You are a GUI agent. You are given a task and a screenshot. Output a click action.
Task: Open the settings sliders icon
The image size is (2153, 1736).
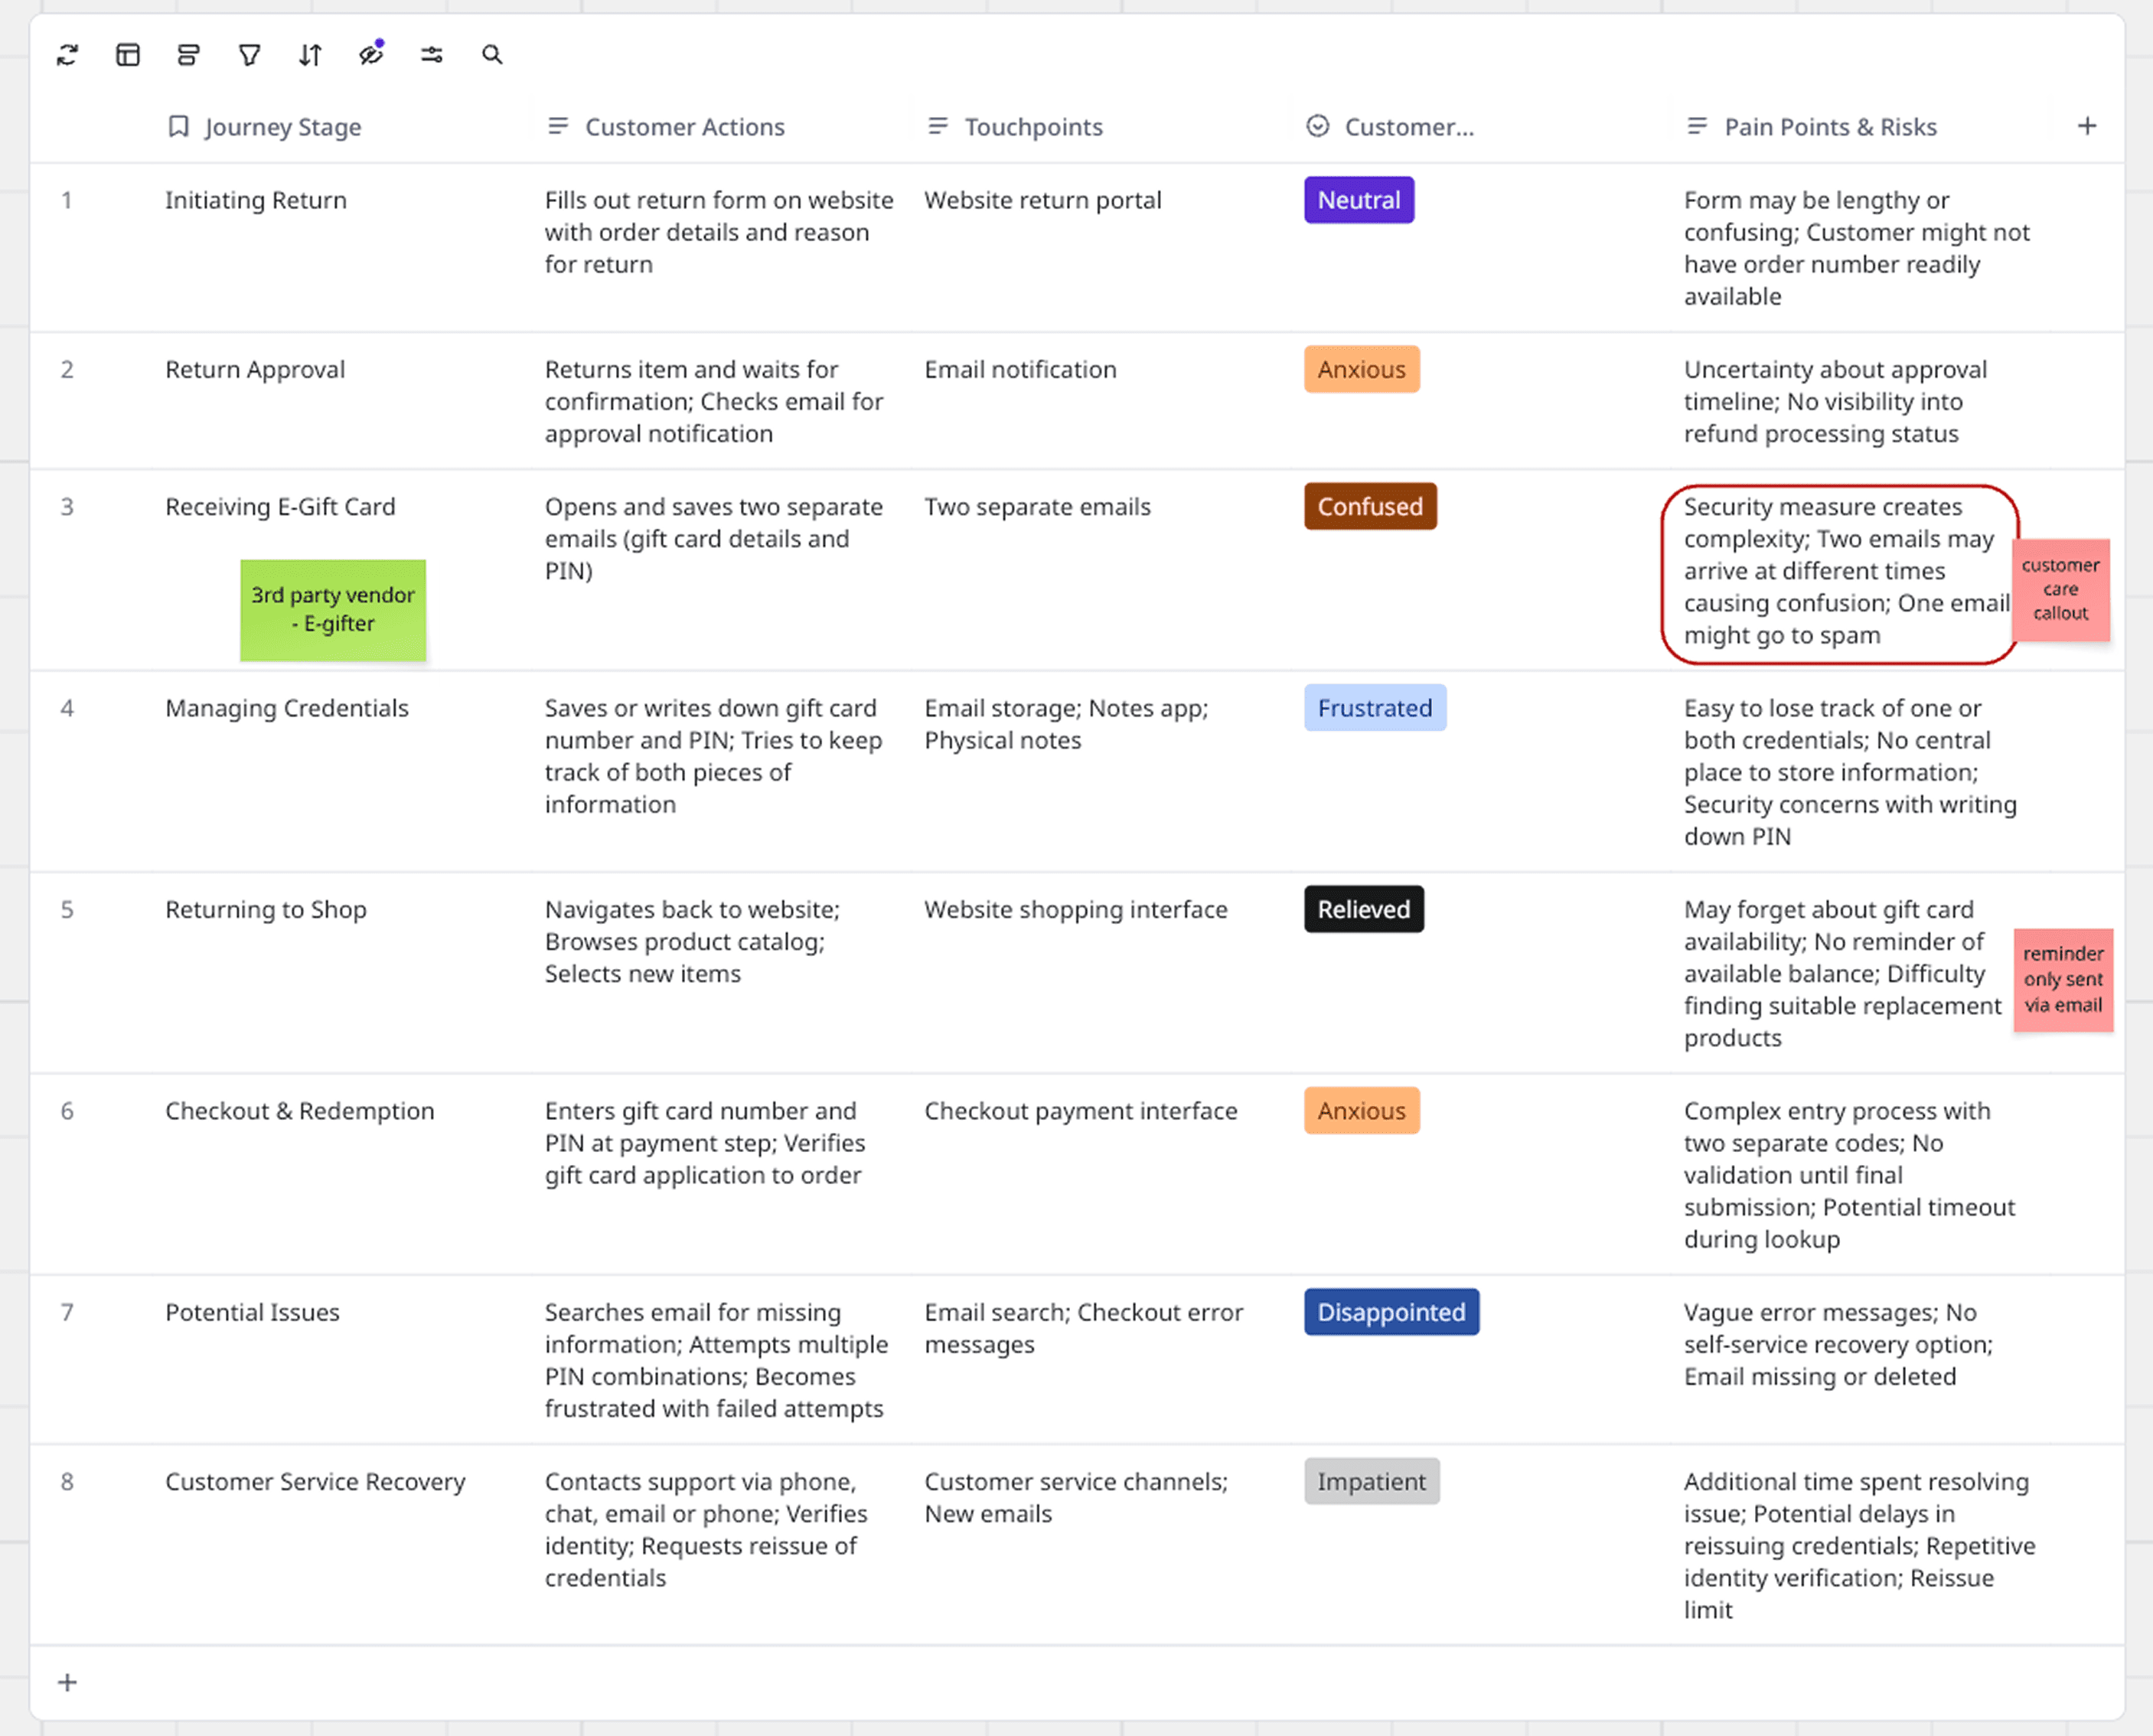431,55
